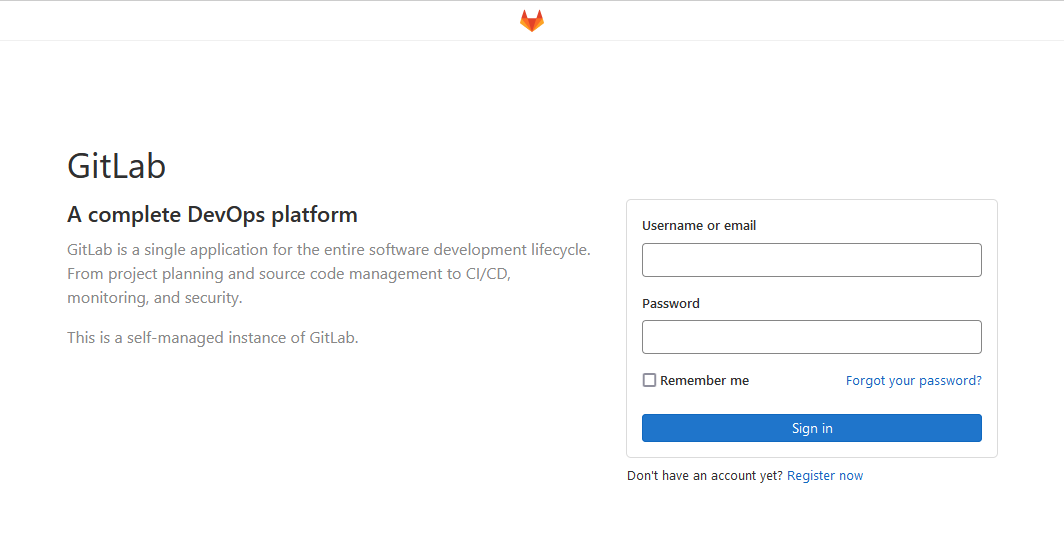Follow the Register now link

point(825,476)
